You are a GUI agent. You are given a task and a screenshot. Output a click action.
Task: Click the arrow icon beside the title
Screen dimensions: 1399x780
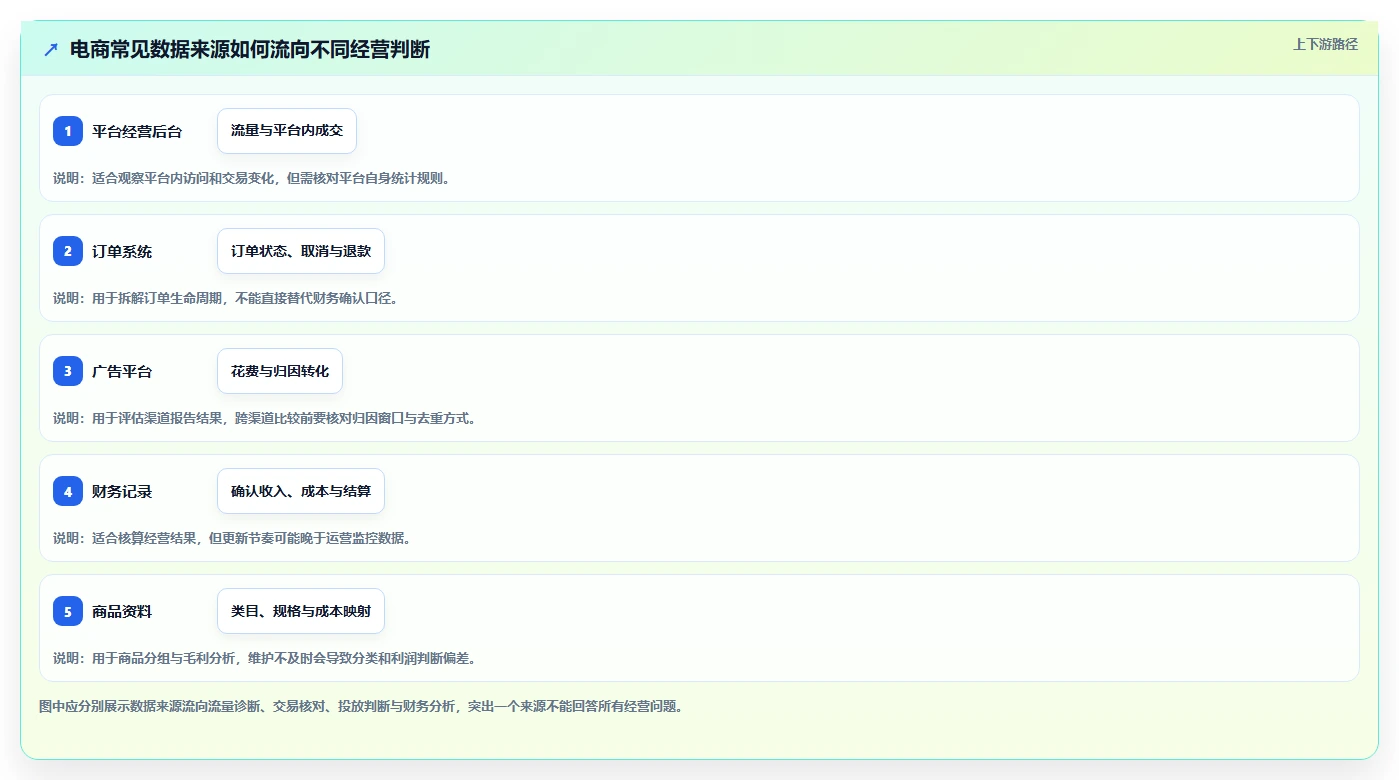click(51, 49)
